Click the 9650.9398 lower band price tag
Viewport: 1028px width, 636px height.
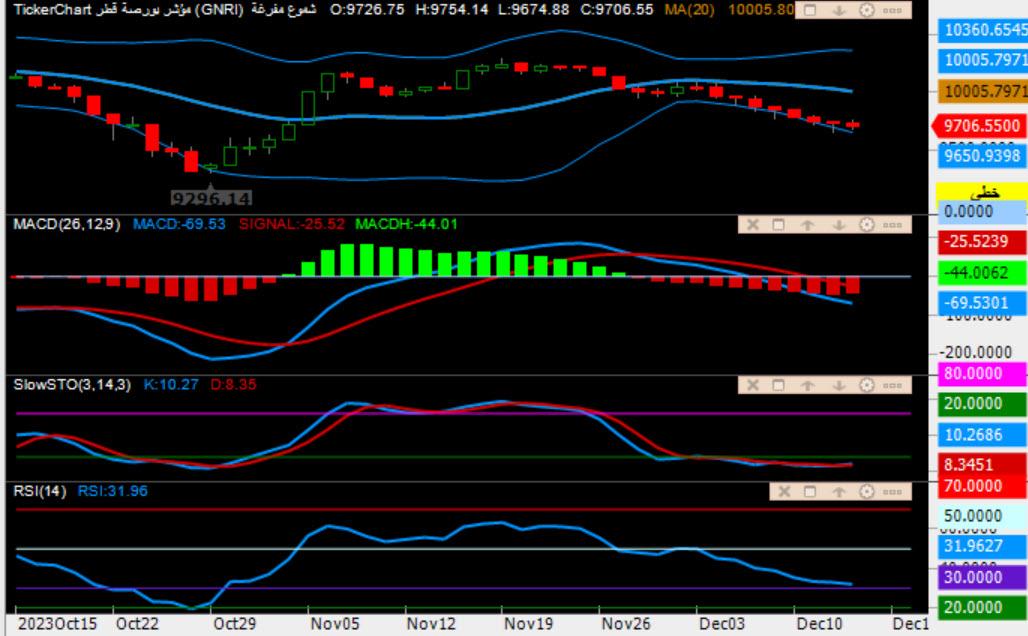click(981, 156)
